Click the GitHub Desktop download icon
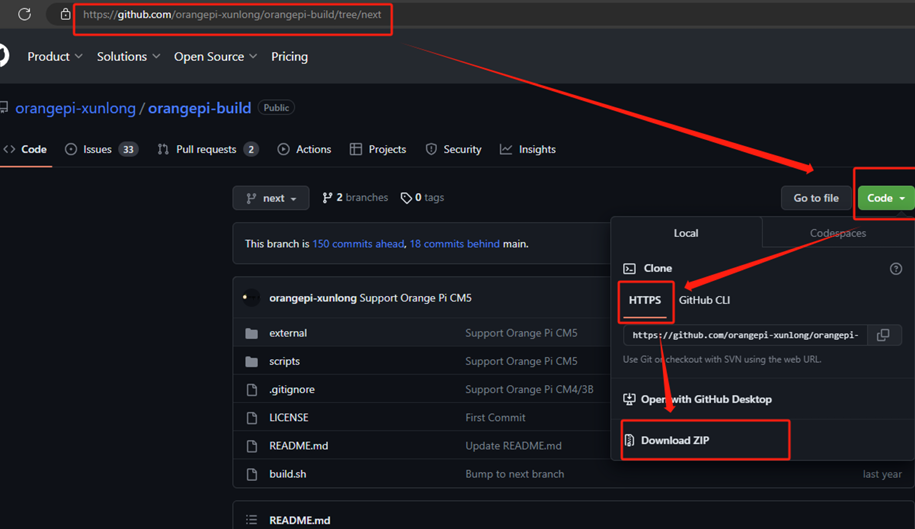The width and height of the screenshot is (915, 529). tap(629, 399)
